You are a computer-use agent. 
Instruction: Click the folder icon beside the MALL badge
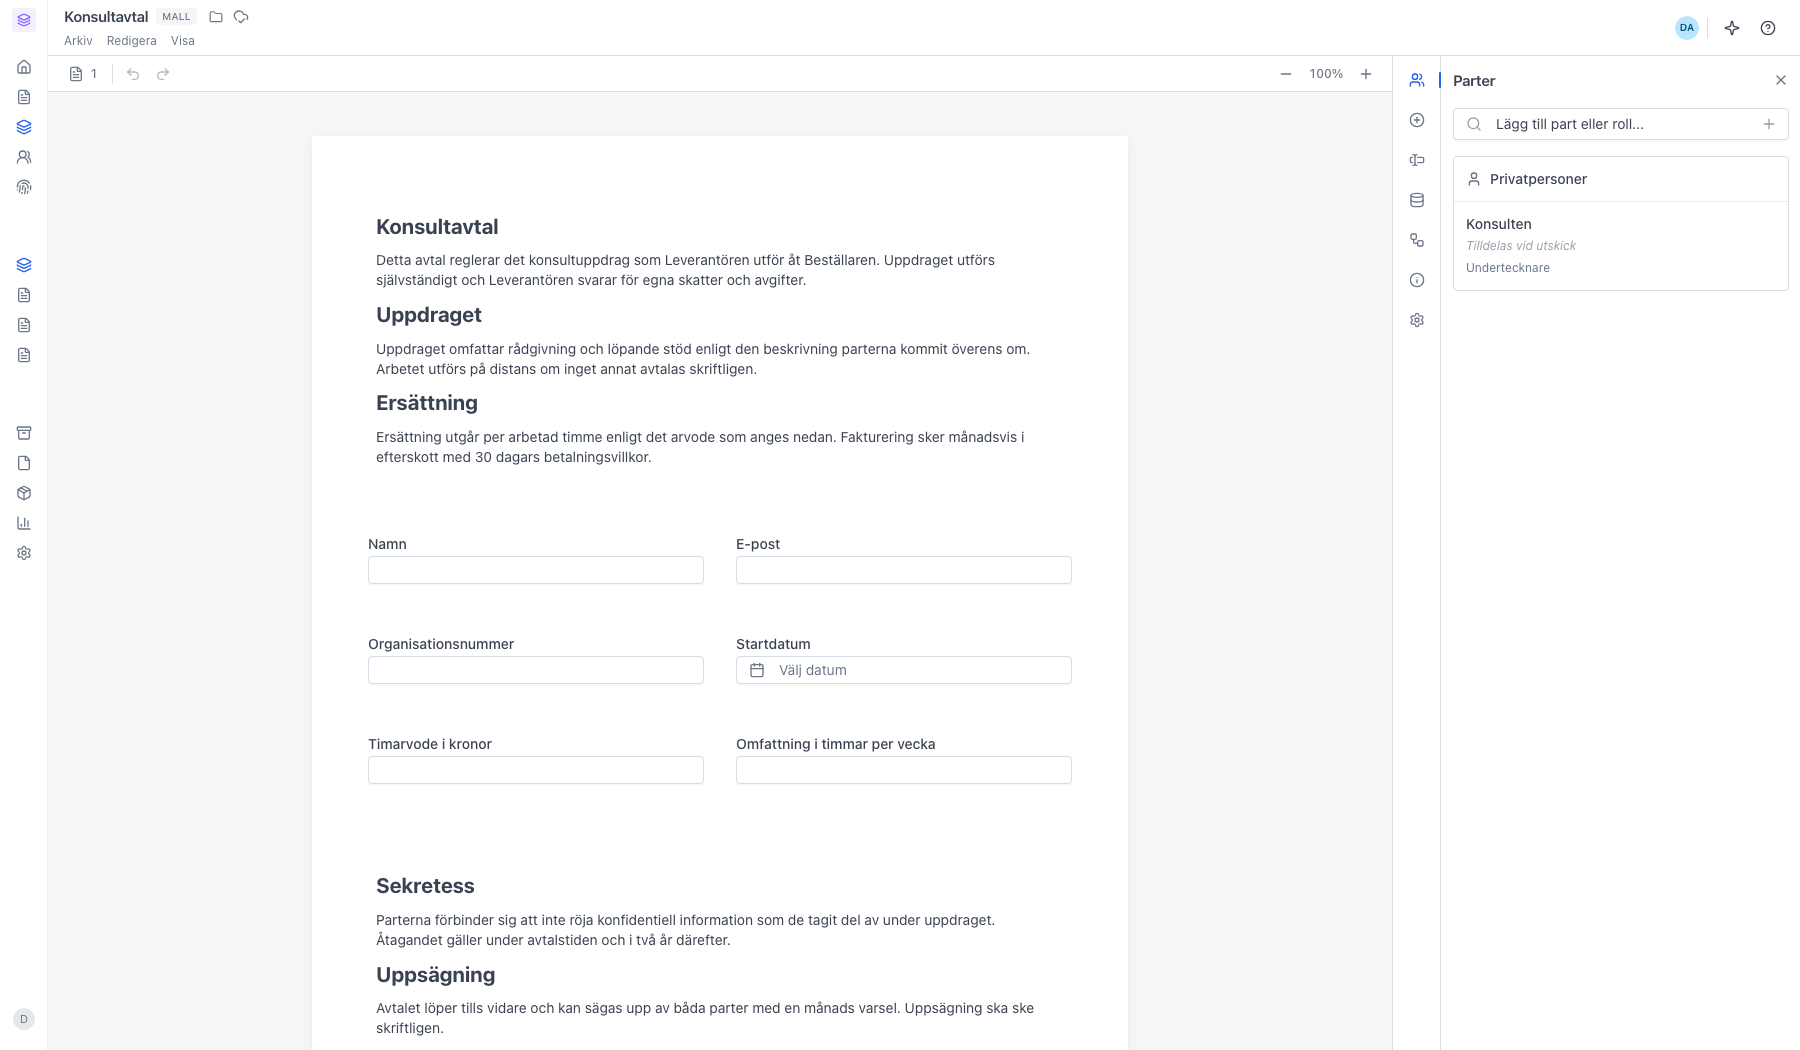click(216, 17)
